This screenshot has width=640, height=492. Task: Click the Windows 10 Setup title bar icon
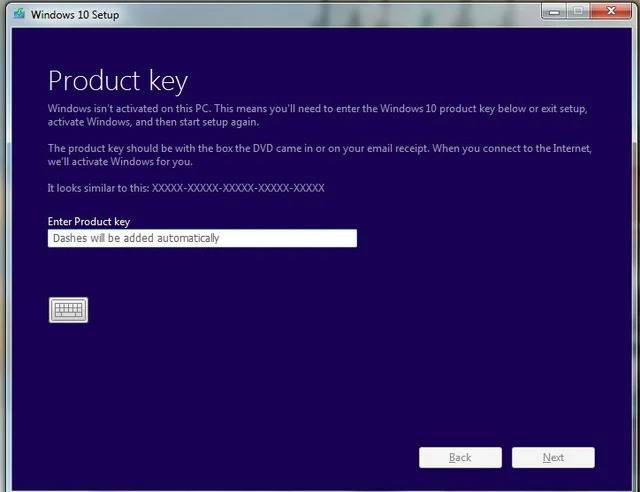(x=19, y=14)
